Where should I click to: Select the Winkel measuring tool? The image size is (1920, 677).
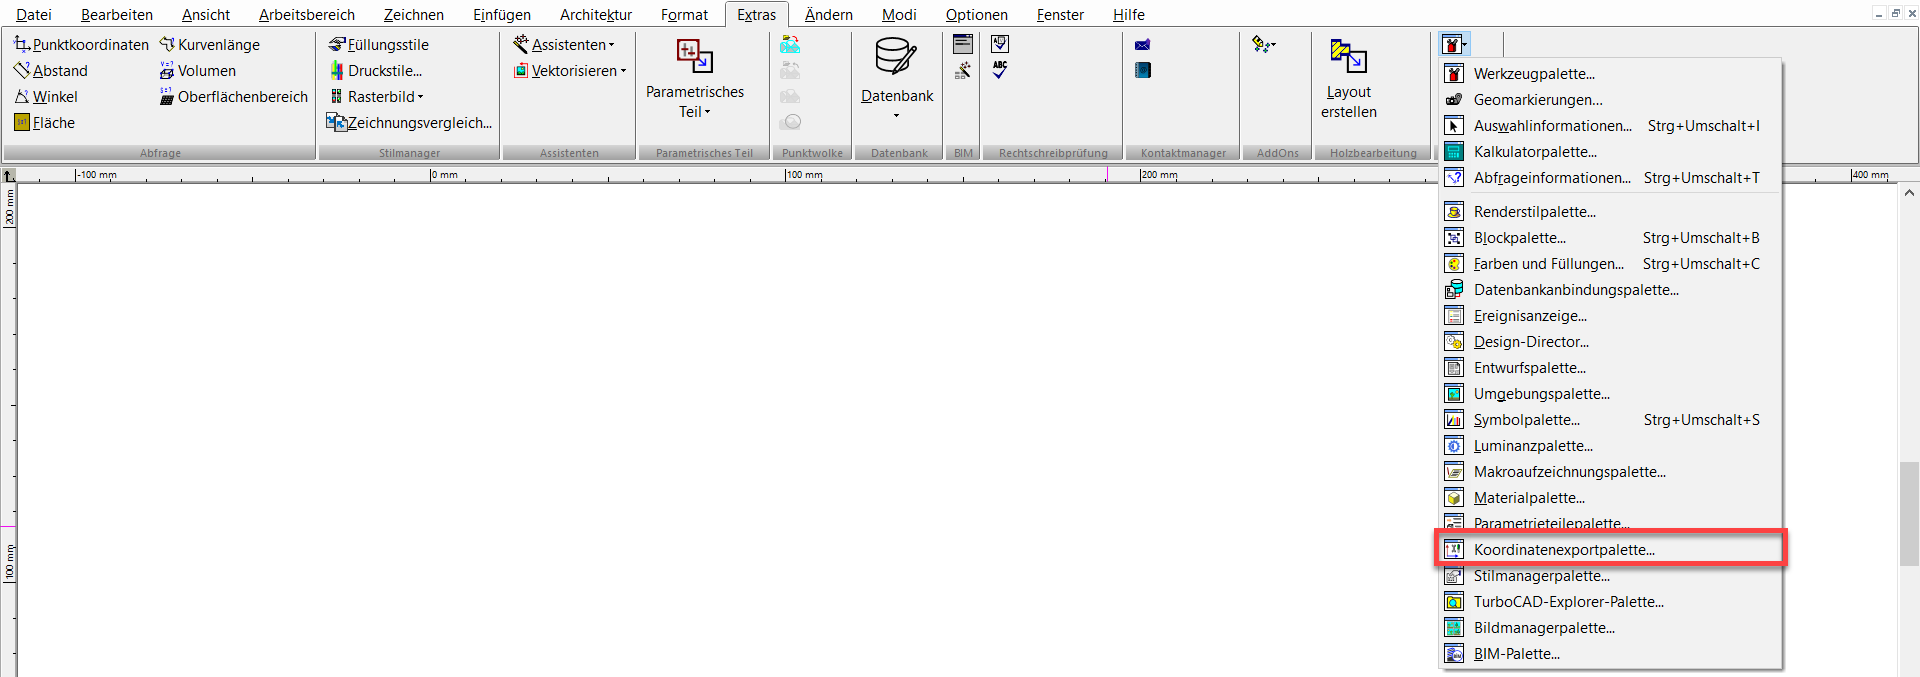point(46,96)
